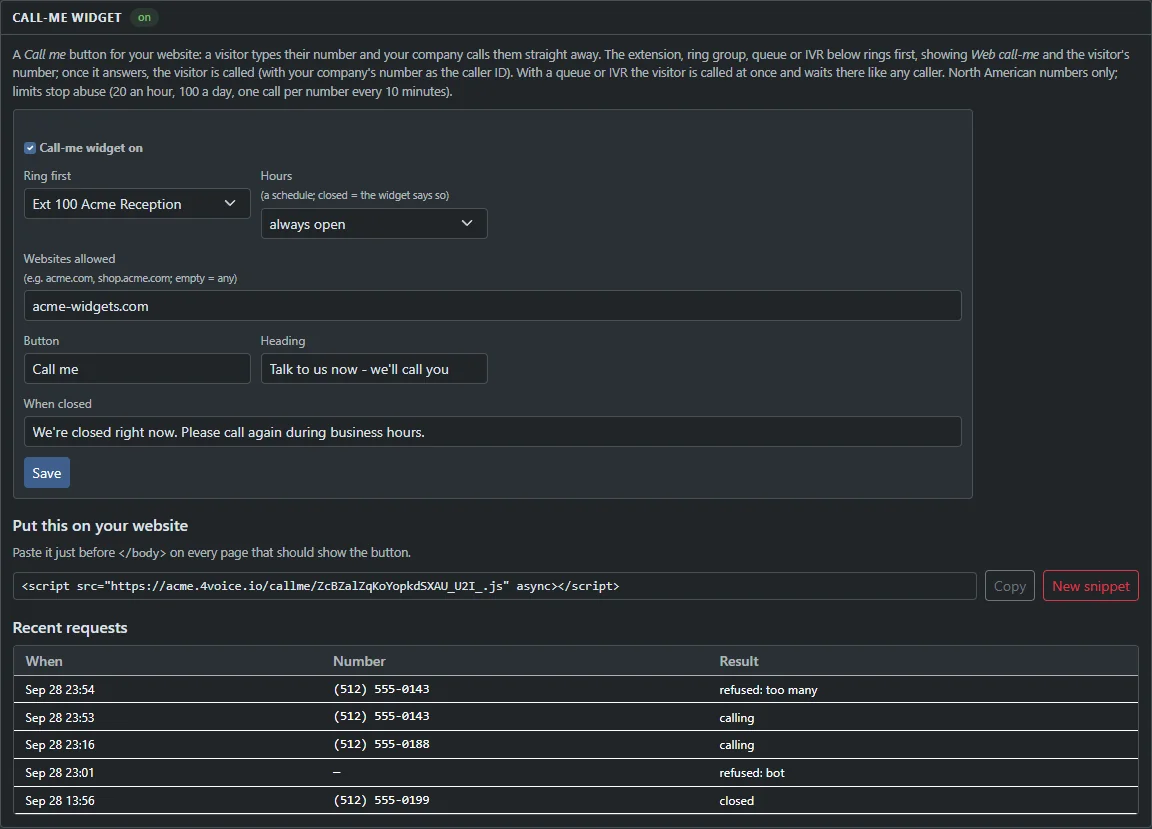The image size is (1152, 829).
Task: Select the 'Number' column header
Action: [359, 661]
